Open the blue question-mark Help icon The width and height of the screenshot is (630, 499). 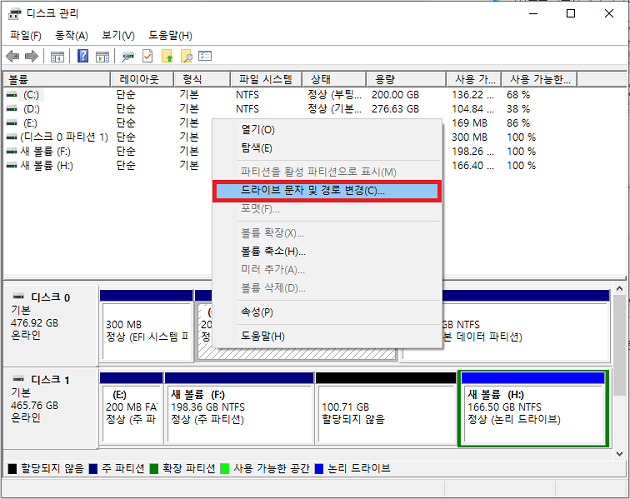(x=83, y=56)
